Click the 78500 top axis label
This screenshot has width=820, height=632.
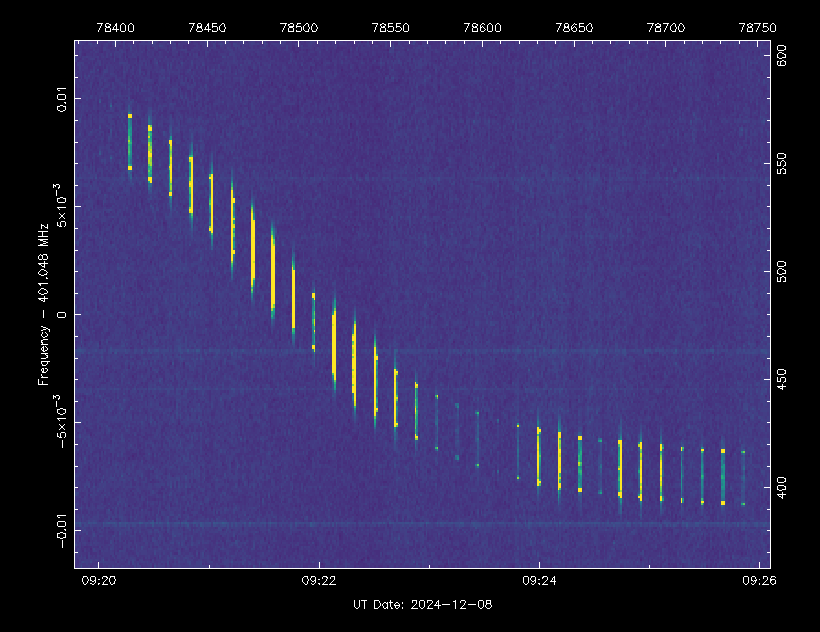pyautogui.click(x=297, y=29)
